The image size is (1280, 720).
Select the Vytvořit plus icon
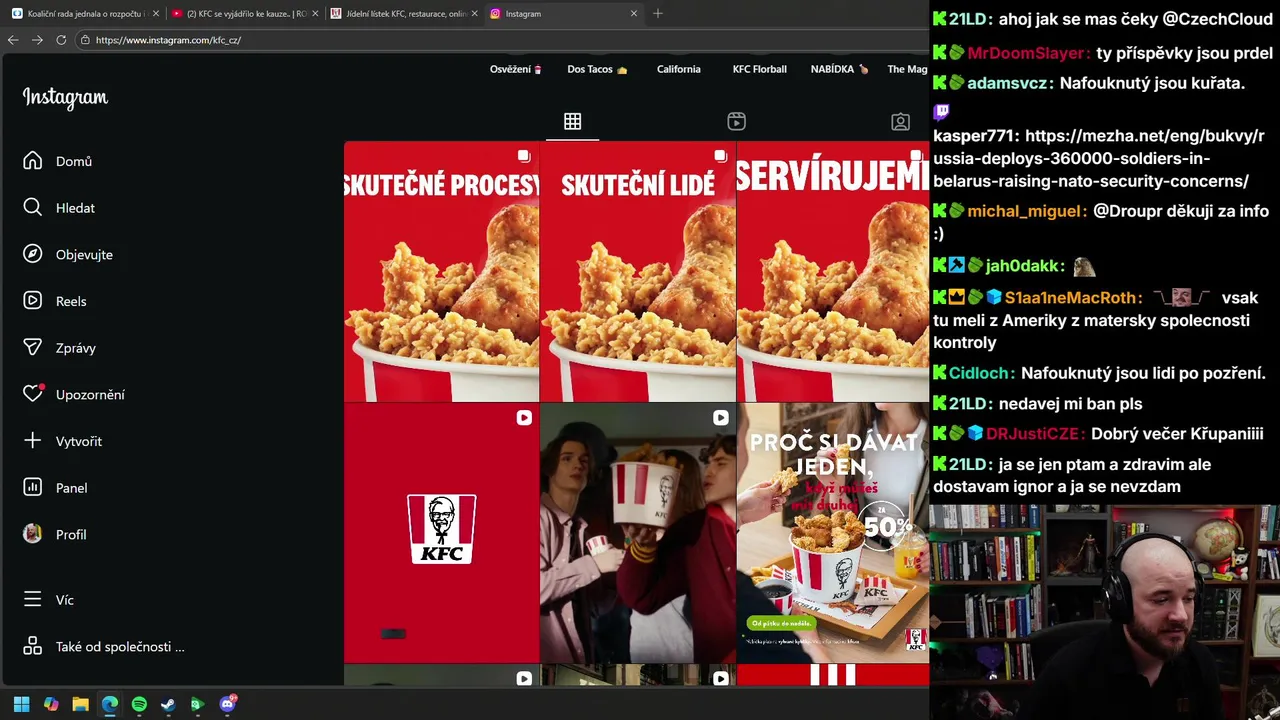[33, 441]
